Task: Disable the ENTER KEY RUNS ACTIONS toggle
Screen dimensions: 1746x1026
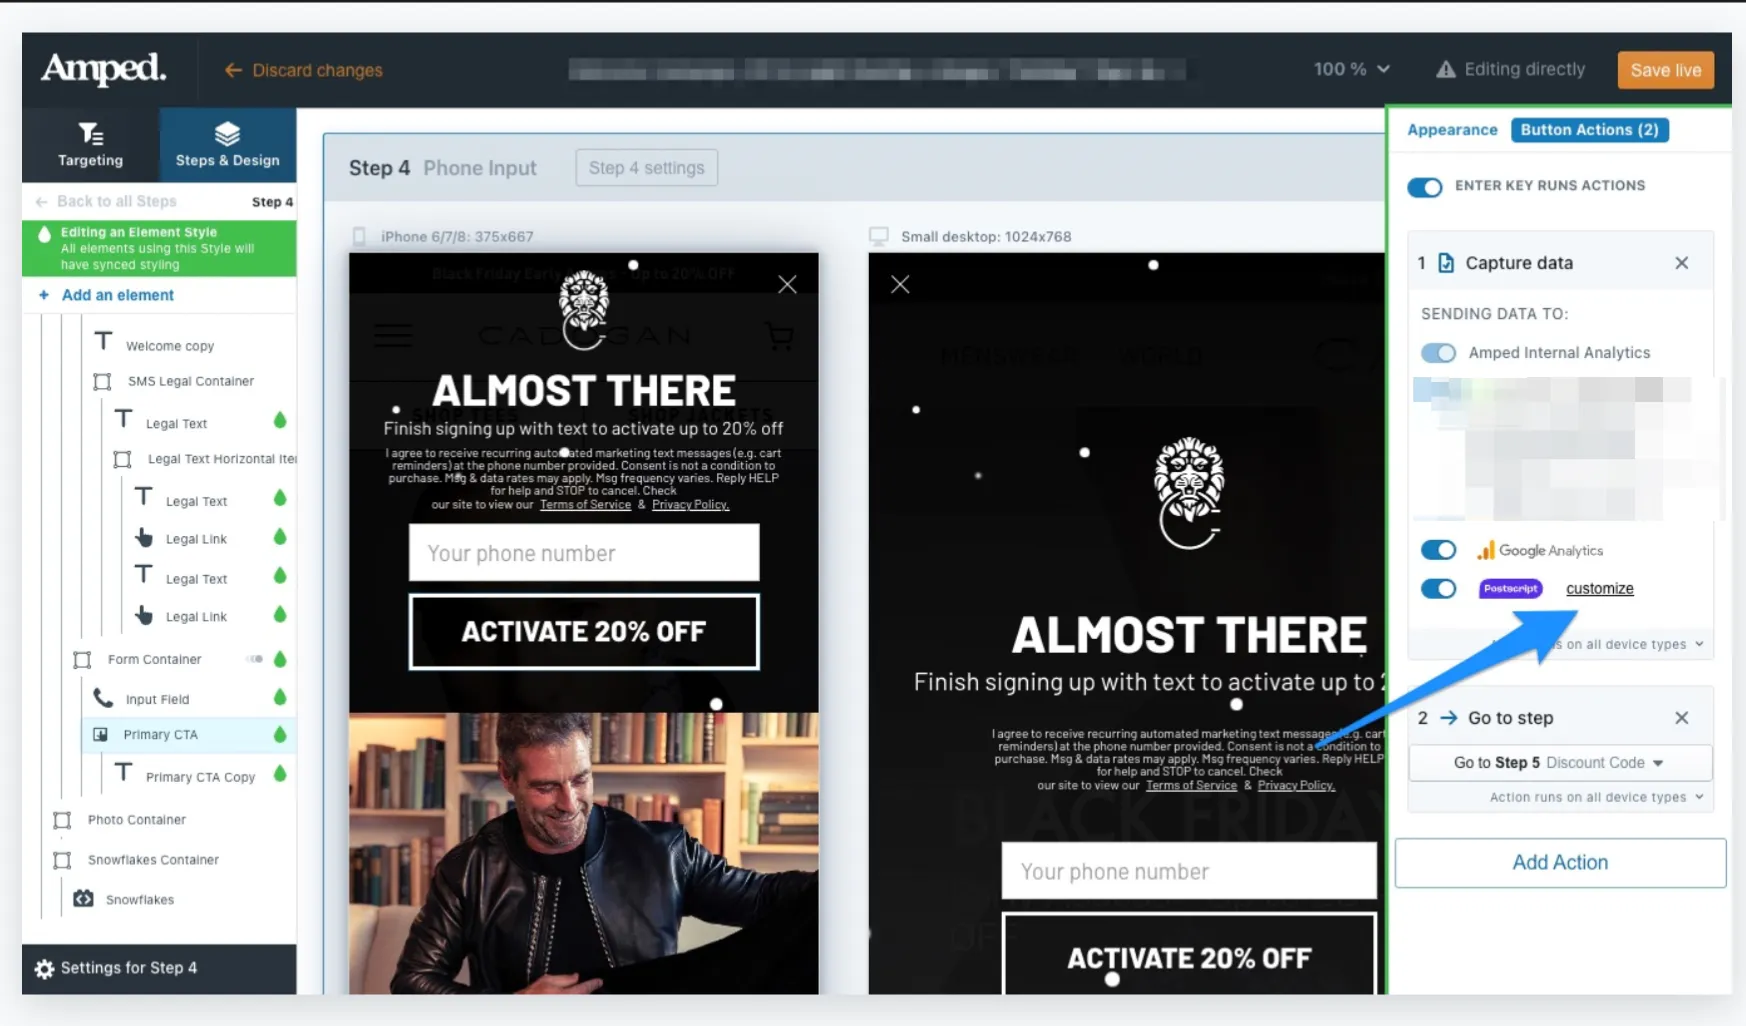Action: point(1424,187)
